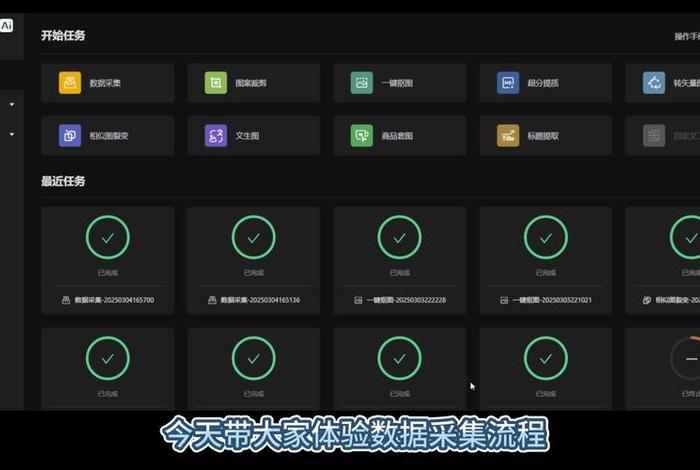Click the 标题提取 tool label
The width and height of the screenshot is (700, 470).
click(543, 136)
